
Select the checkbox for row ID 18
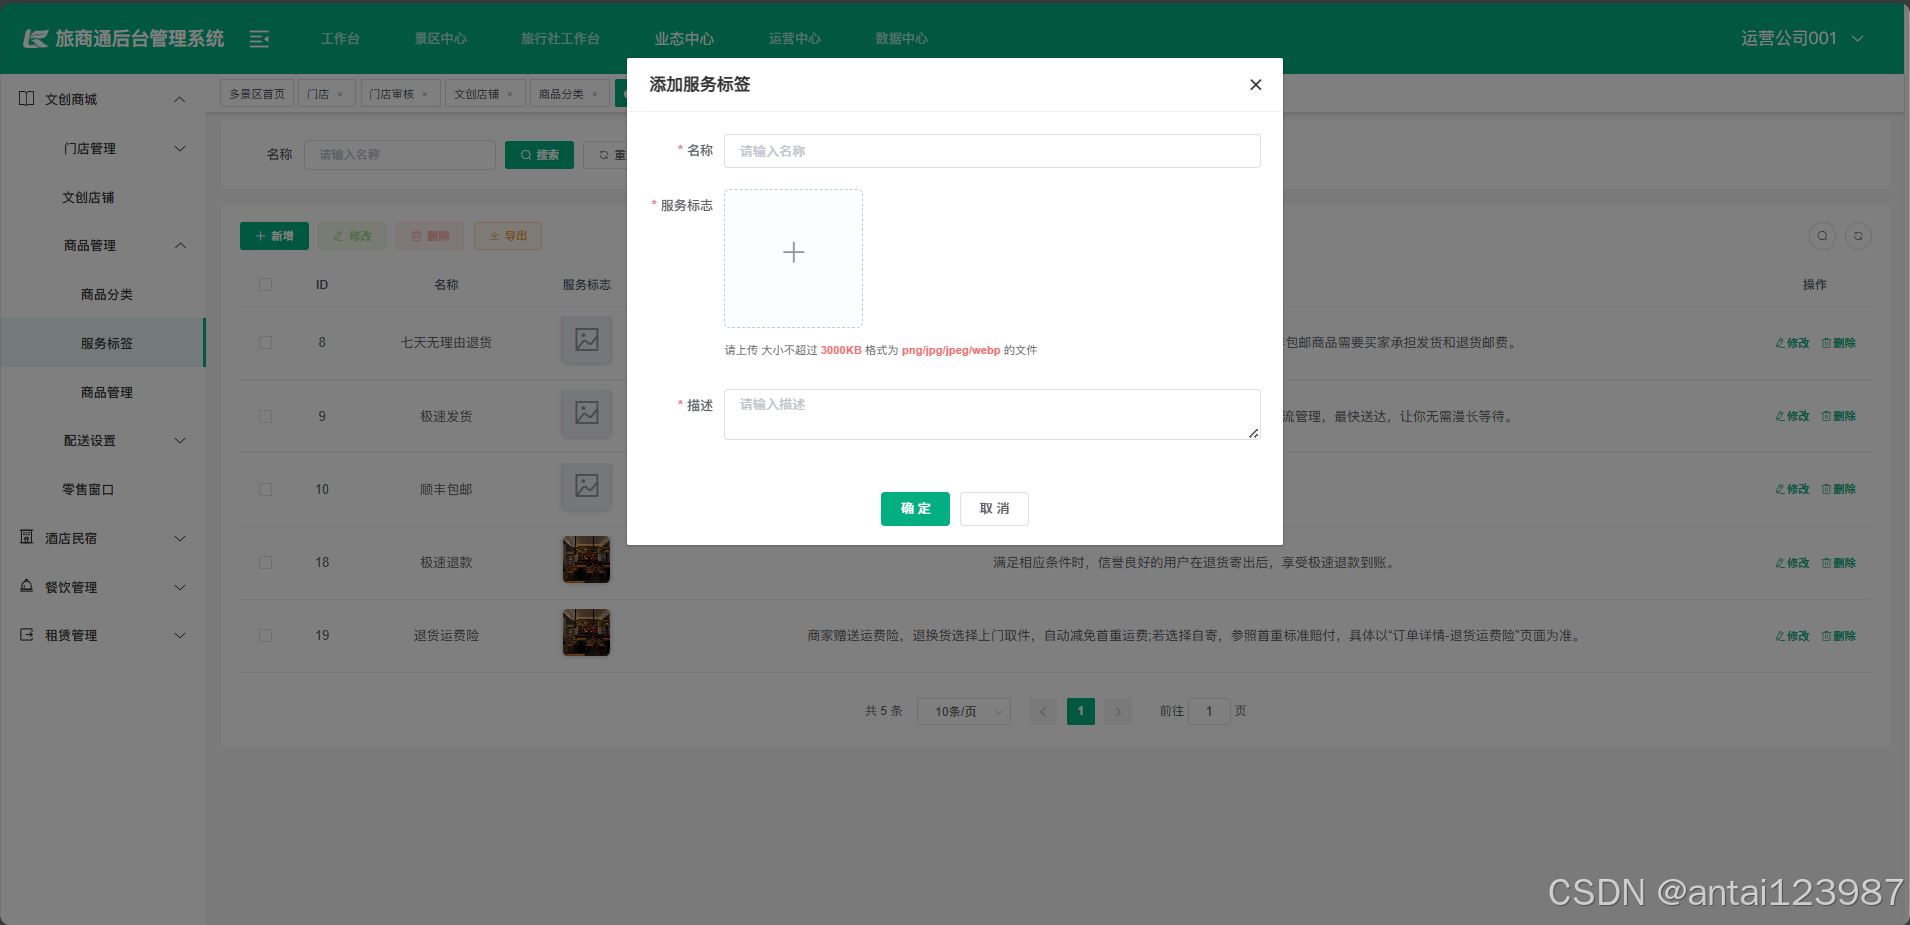click(265, 562)
